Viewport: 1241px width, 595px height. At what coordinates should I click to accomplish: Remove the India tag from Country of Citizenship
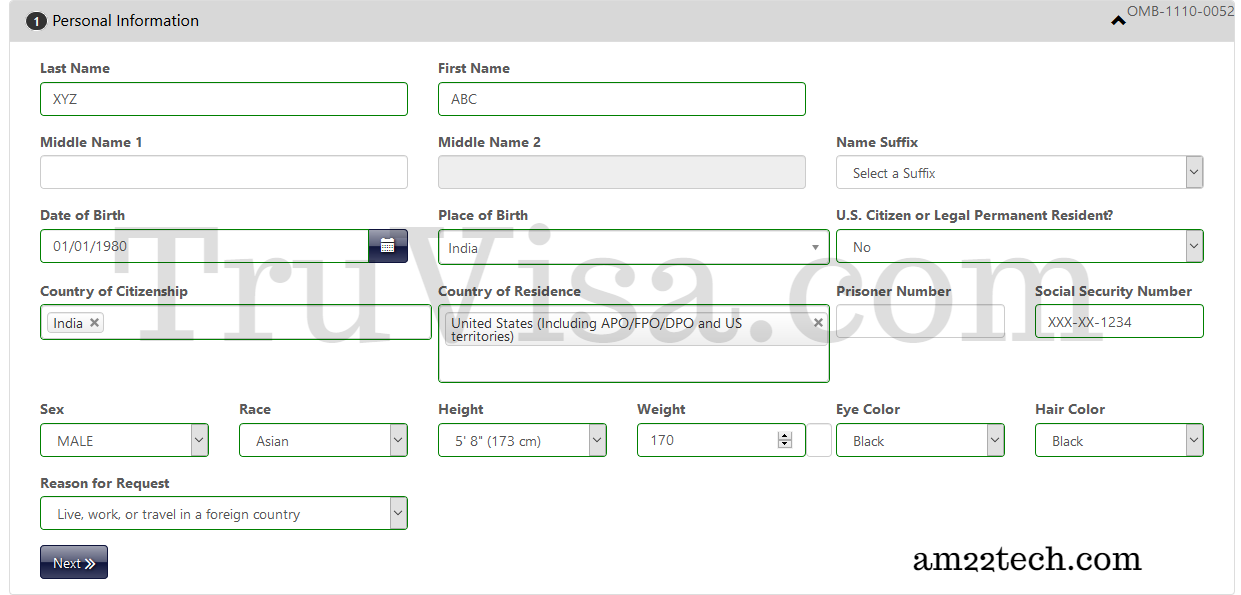pyautogui.click(x=95, y=323)
